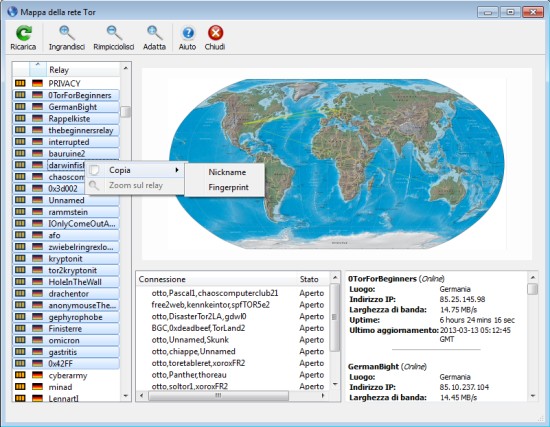This screenshot has width=550, height=427.
Task: Select the IOnlyComeOutA... relay row
Action: click(66, 223)
